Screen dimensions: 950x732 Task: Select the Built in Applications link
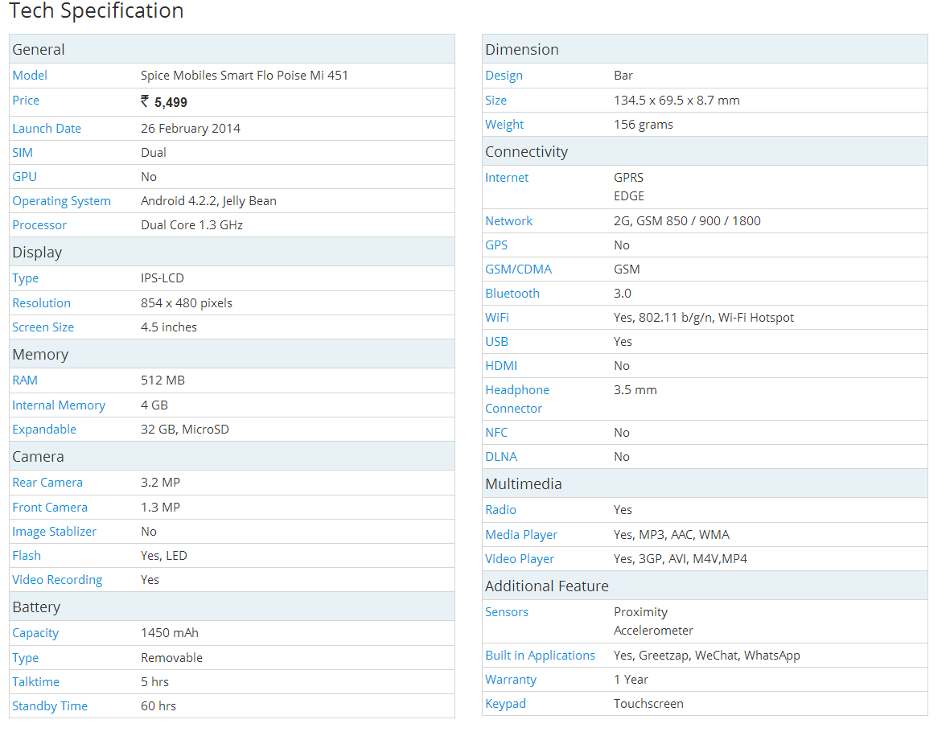(540, 656)
